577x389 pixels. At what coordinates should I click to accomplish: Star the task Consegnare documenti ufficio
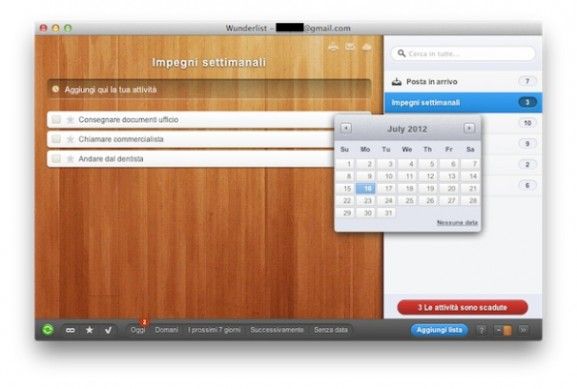(x=70, y=120)
